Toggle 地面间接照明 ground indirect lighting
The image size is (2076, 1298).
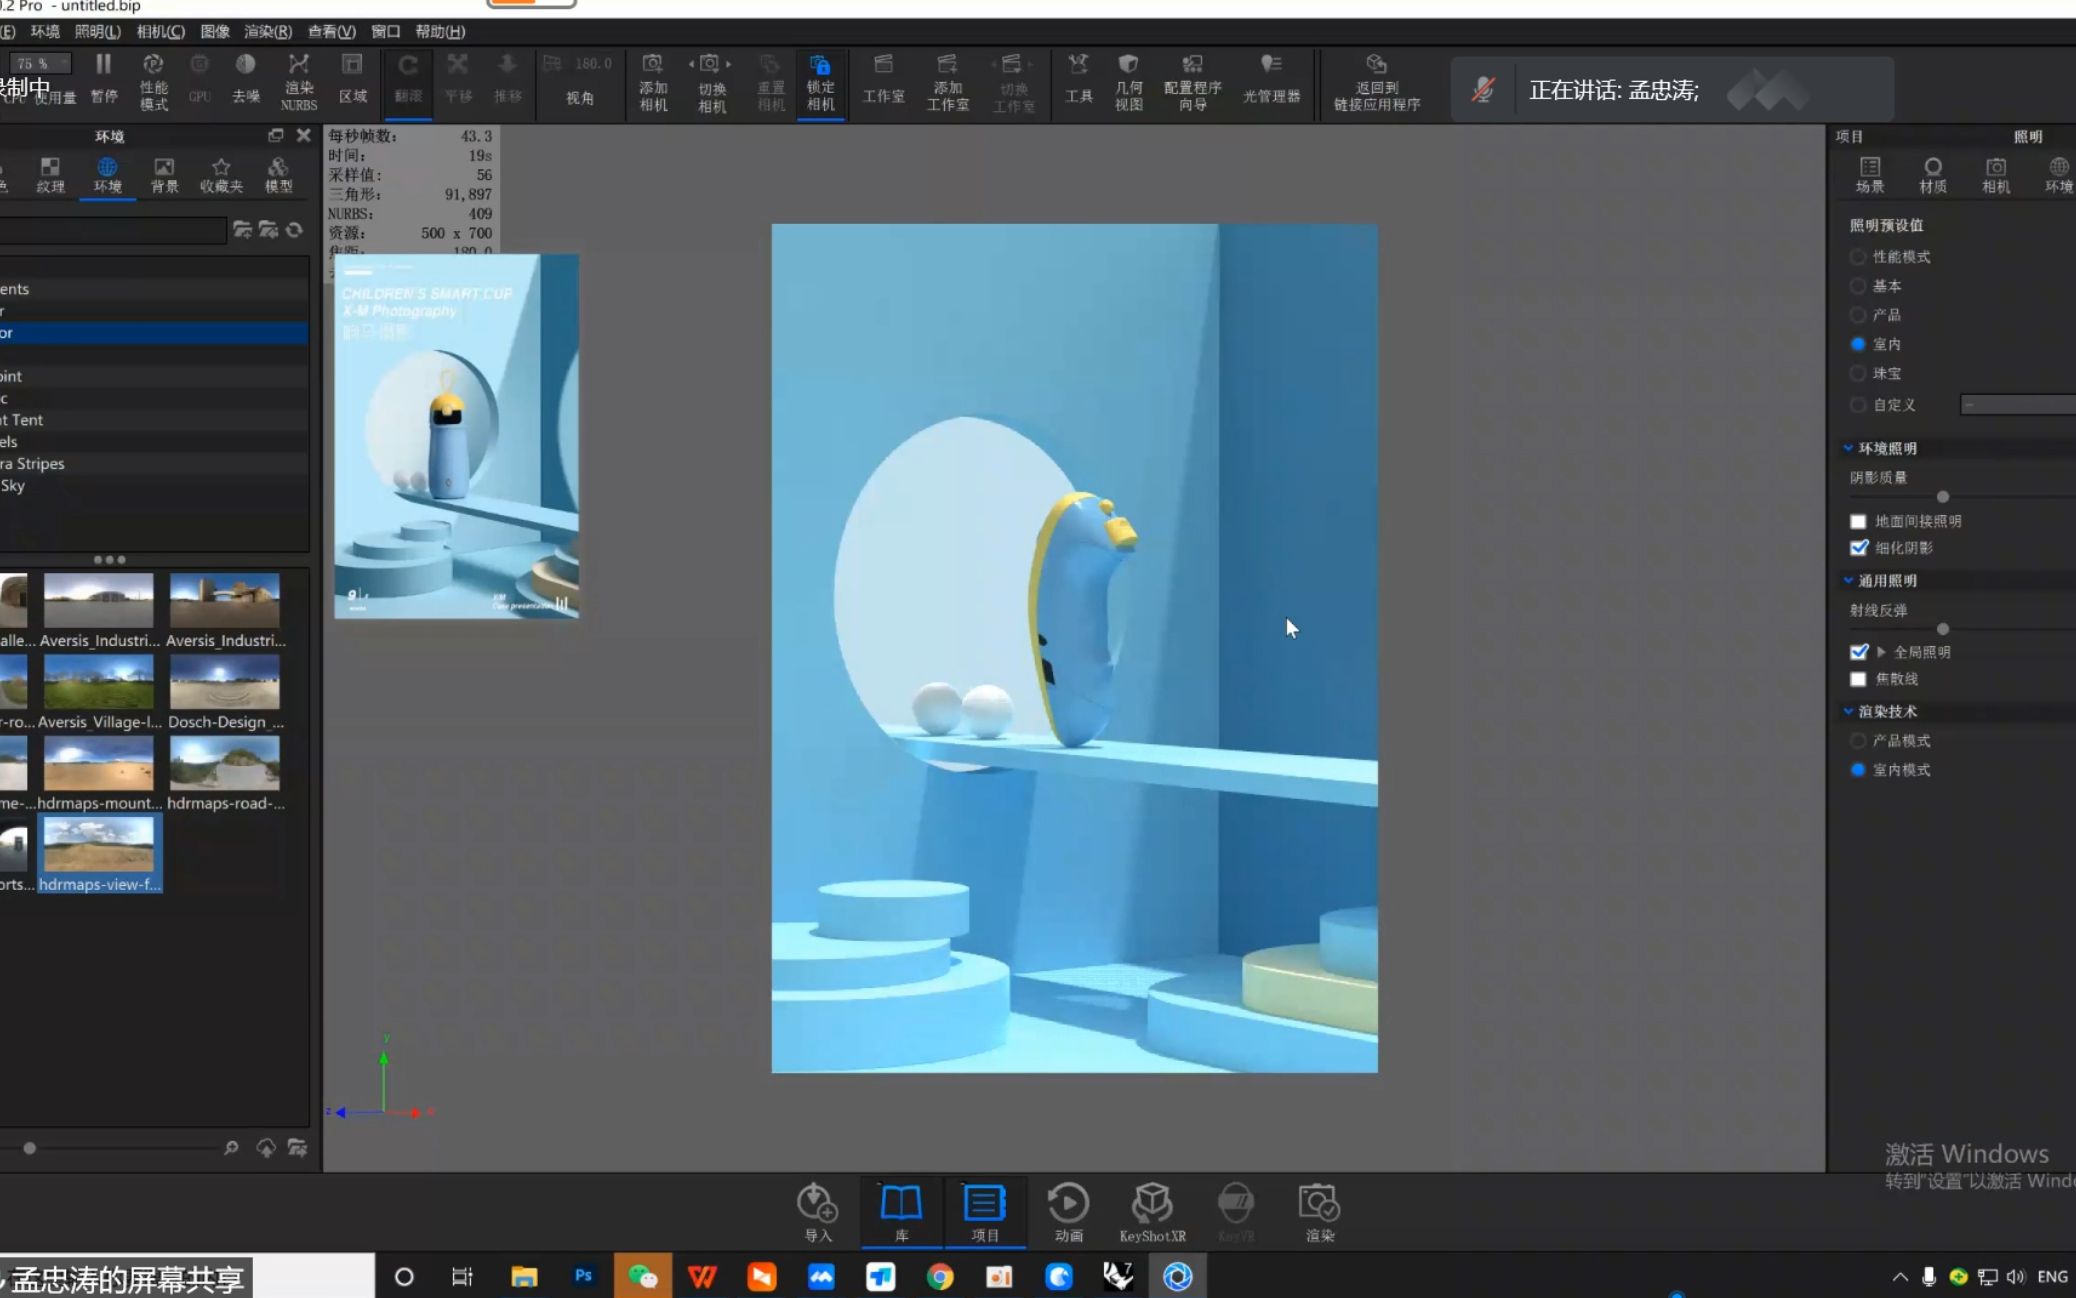[1858, 520]
